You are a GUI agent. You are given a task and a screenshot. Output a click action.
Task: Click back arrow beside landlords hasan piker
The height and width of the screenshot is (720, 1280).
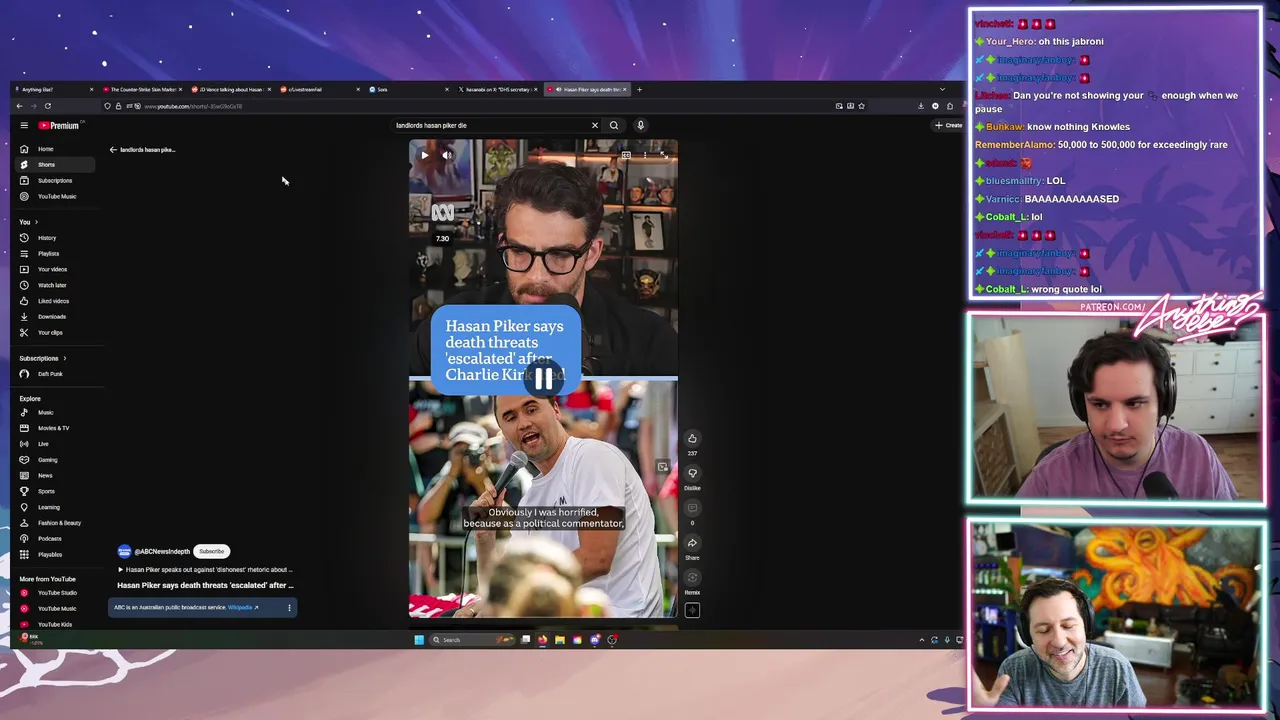pos(113,150)
